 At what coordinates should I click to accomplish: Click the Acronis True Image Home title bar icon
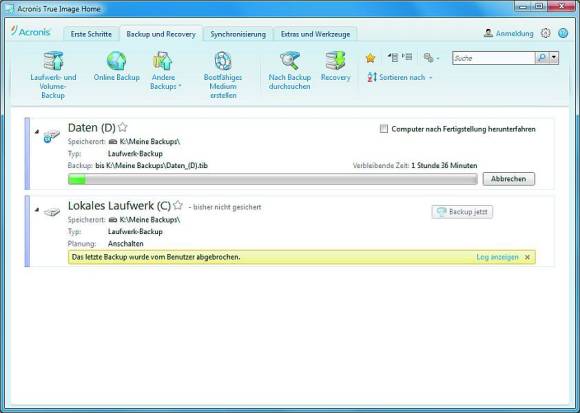pos(9,9)
